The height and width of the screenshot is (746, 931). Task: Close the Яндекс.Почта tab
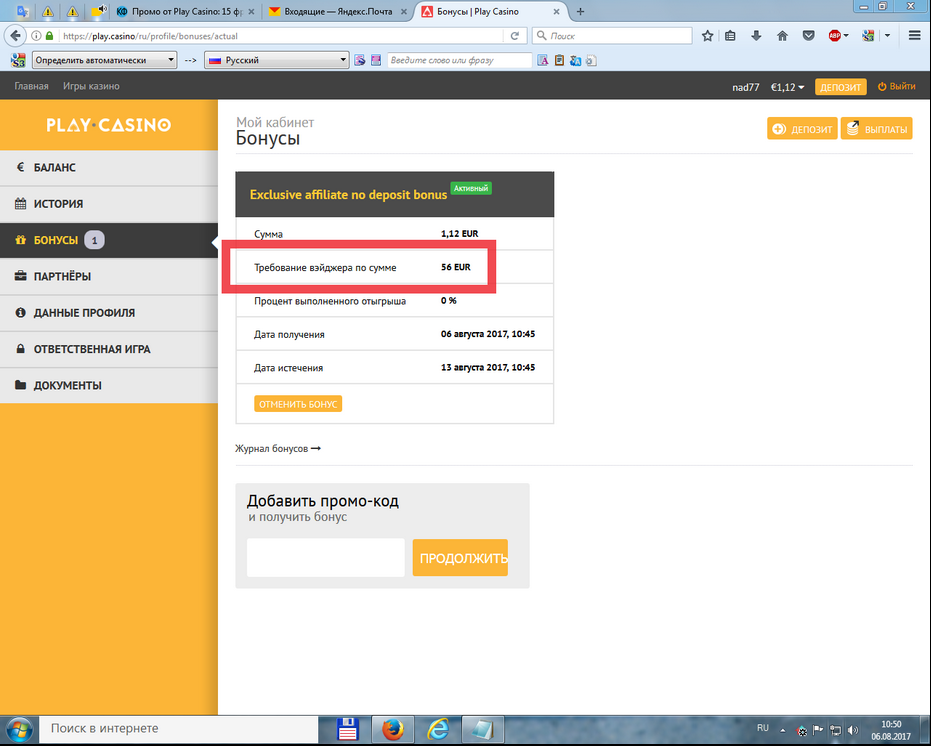(x=404, y=11)
